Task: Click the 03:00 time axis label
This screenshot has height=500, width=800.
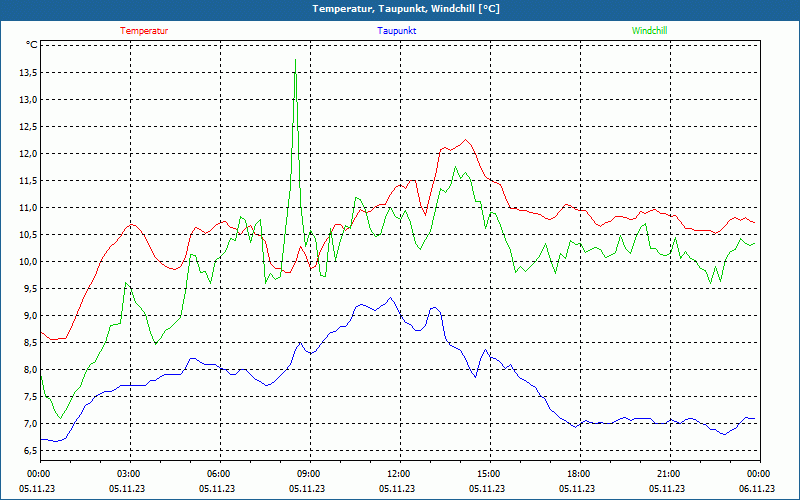Action: pyautogui.click(x=130, y=474)
